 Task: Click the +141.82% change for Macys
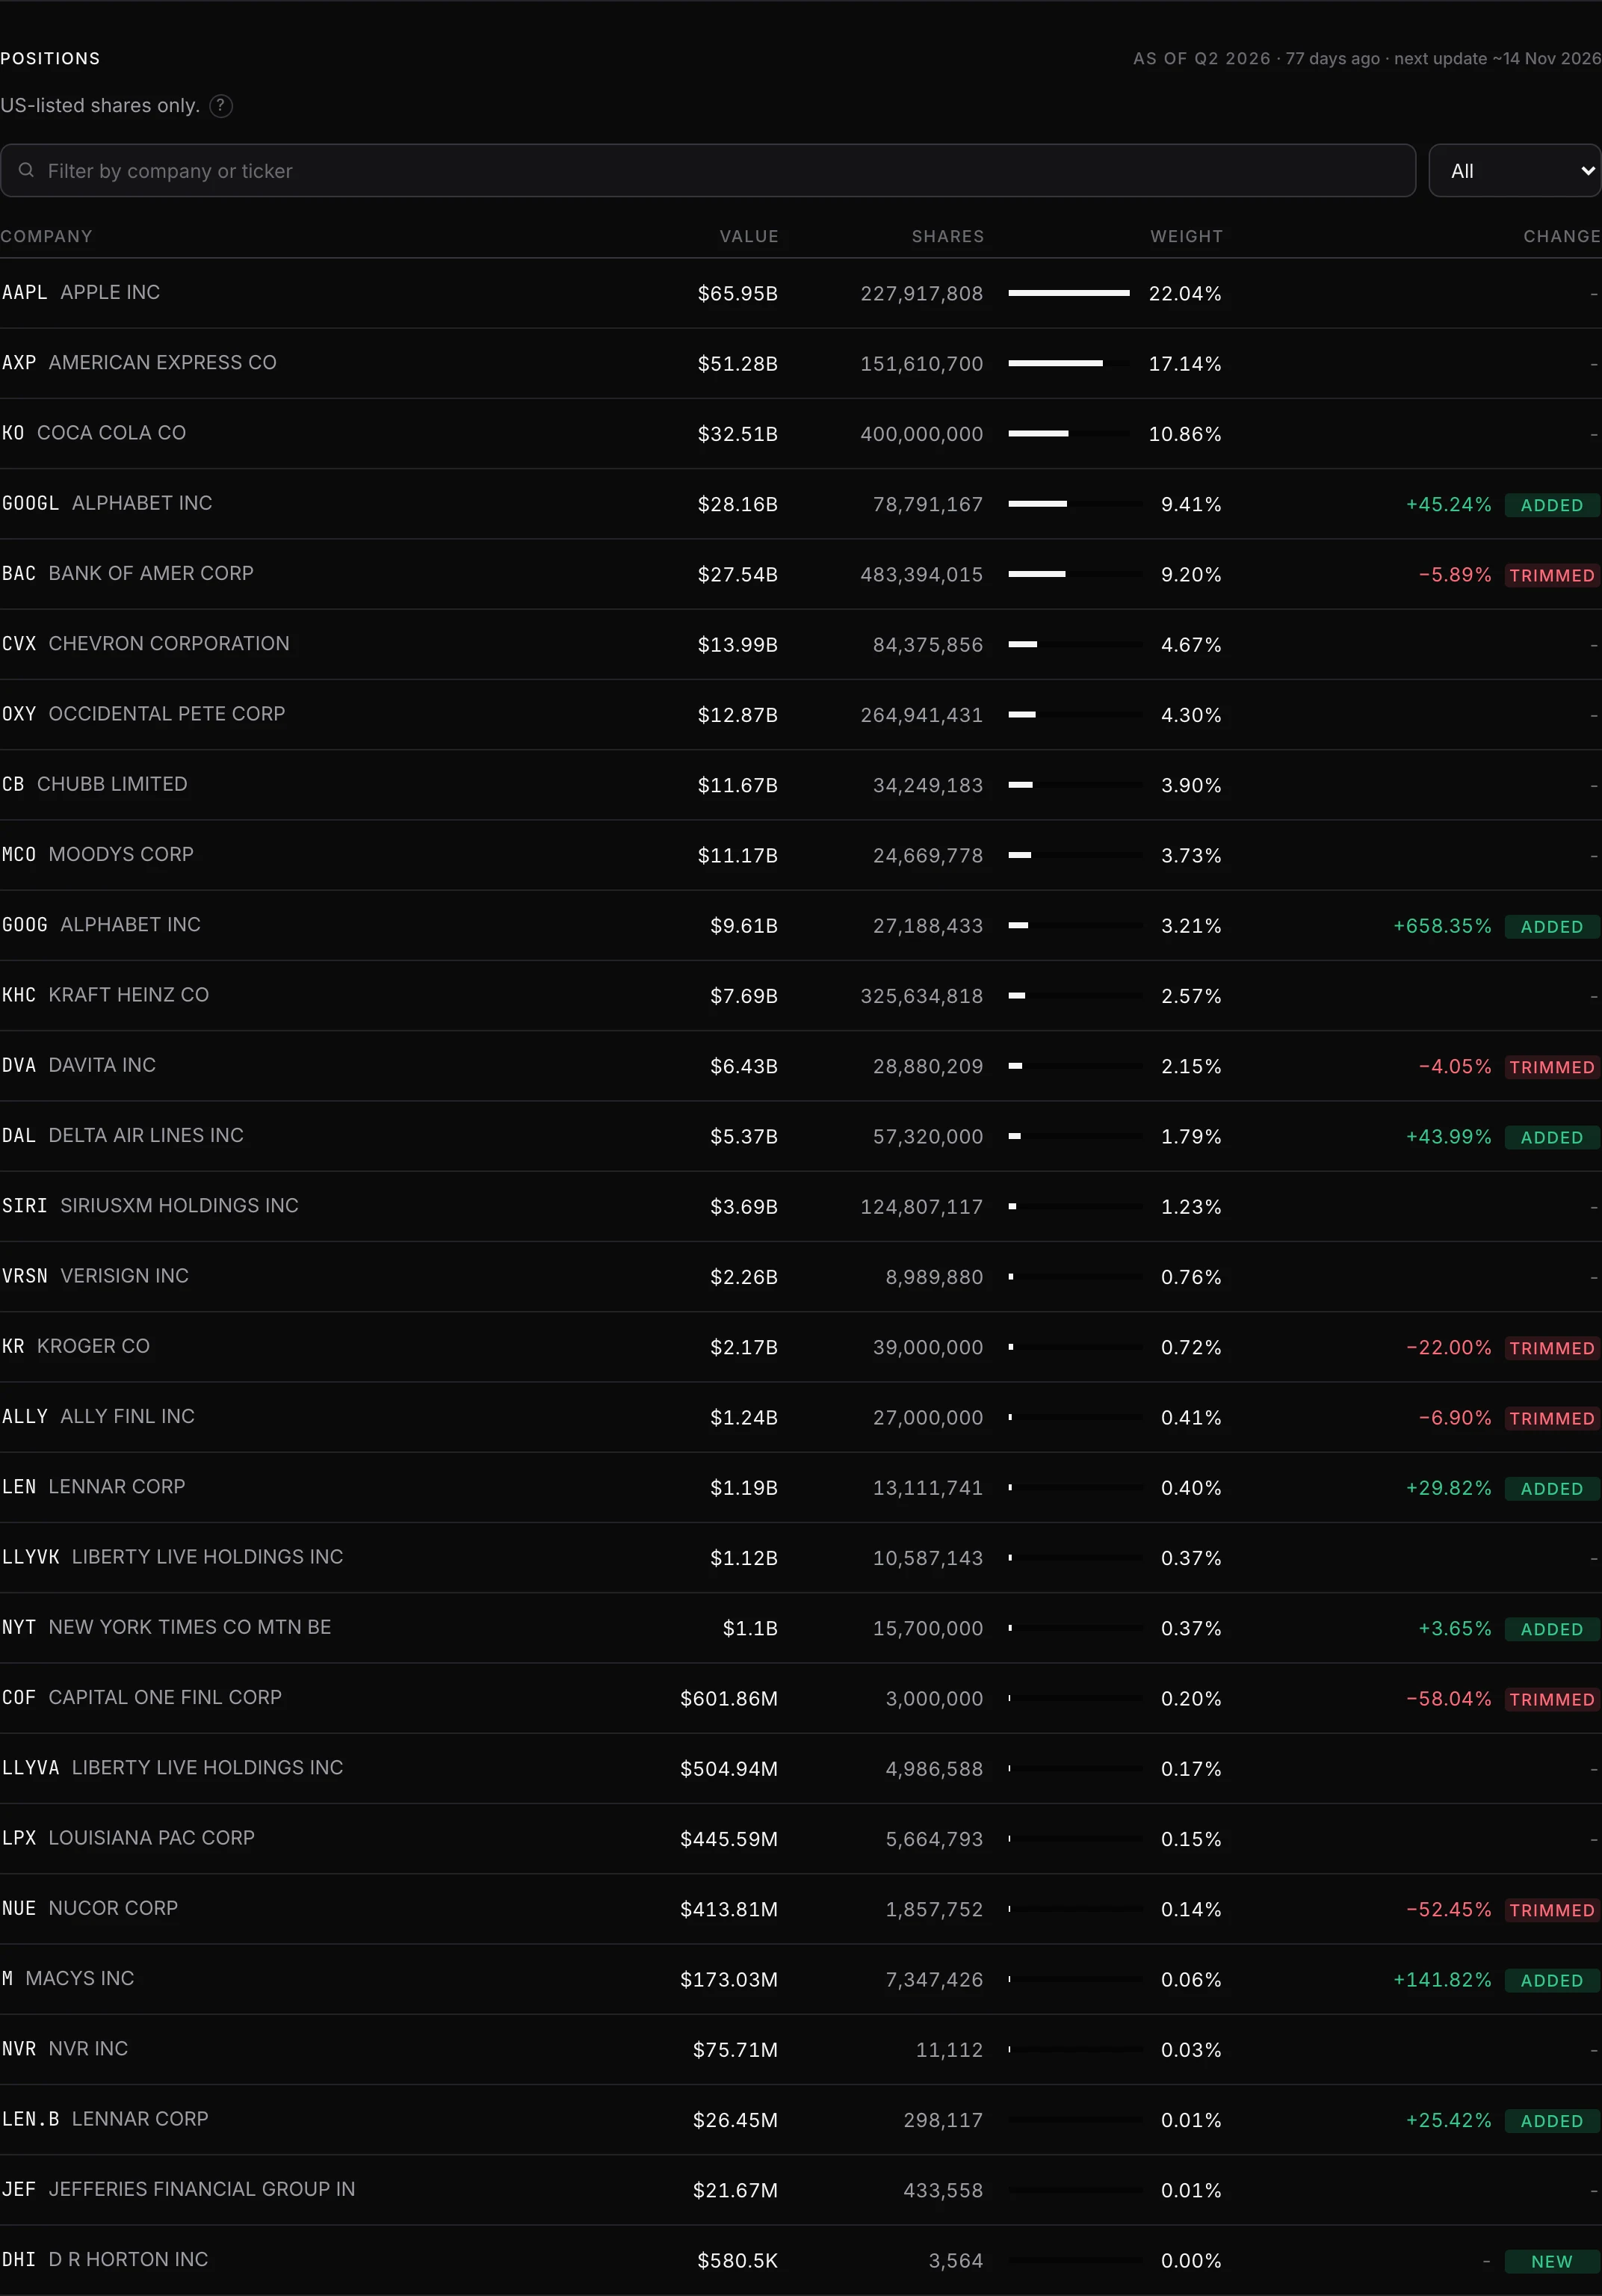(x=1442, y=1980)
